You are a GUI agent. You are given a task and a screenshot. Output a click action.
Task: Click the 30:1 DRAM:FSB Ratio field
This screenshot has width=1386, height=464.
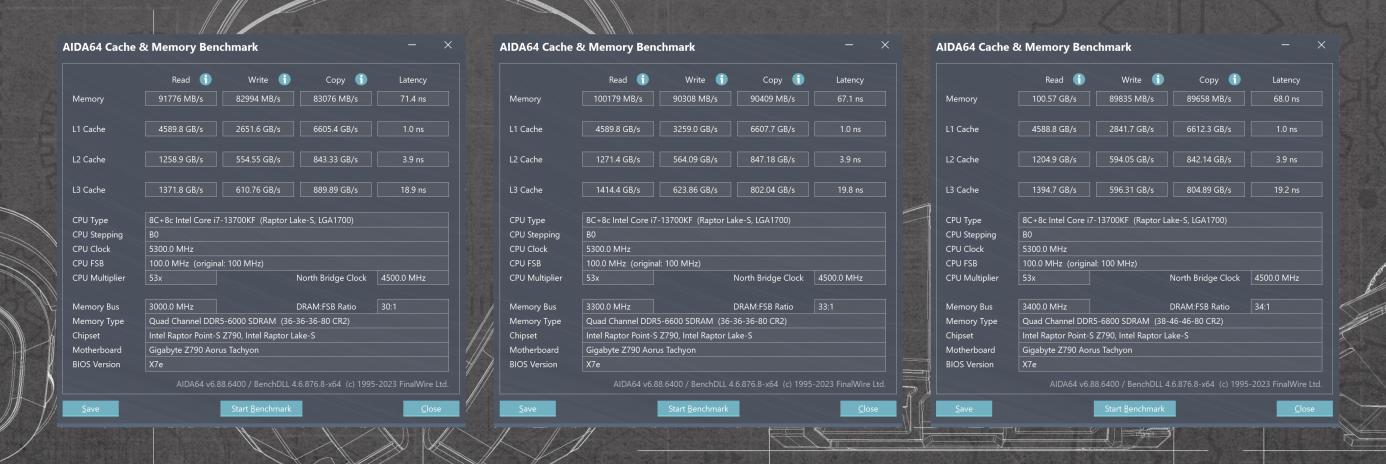[x=413, y=306]
